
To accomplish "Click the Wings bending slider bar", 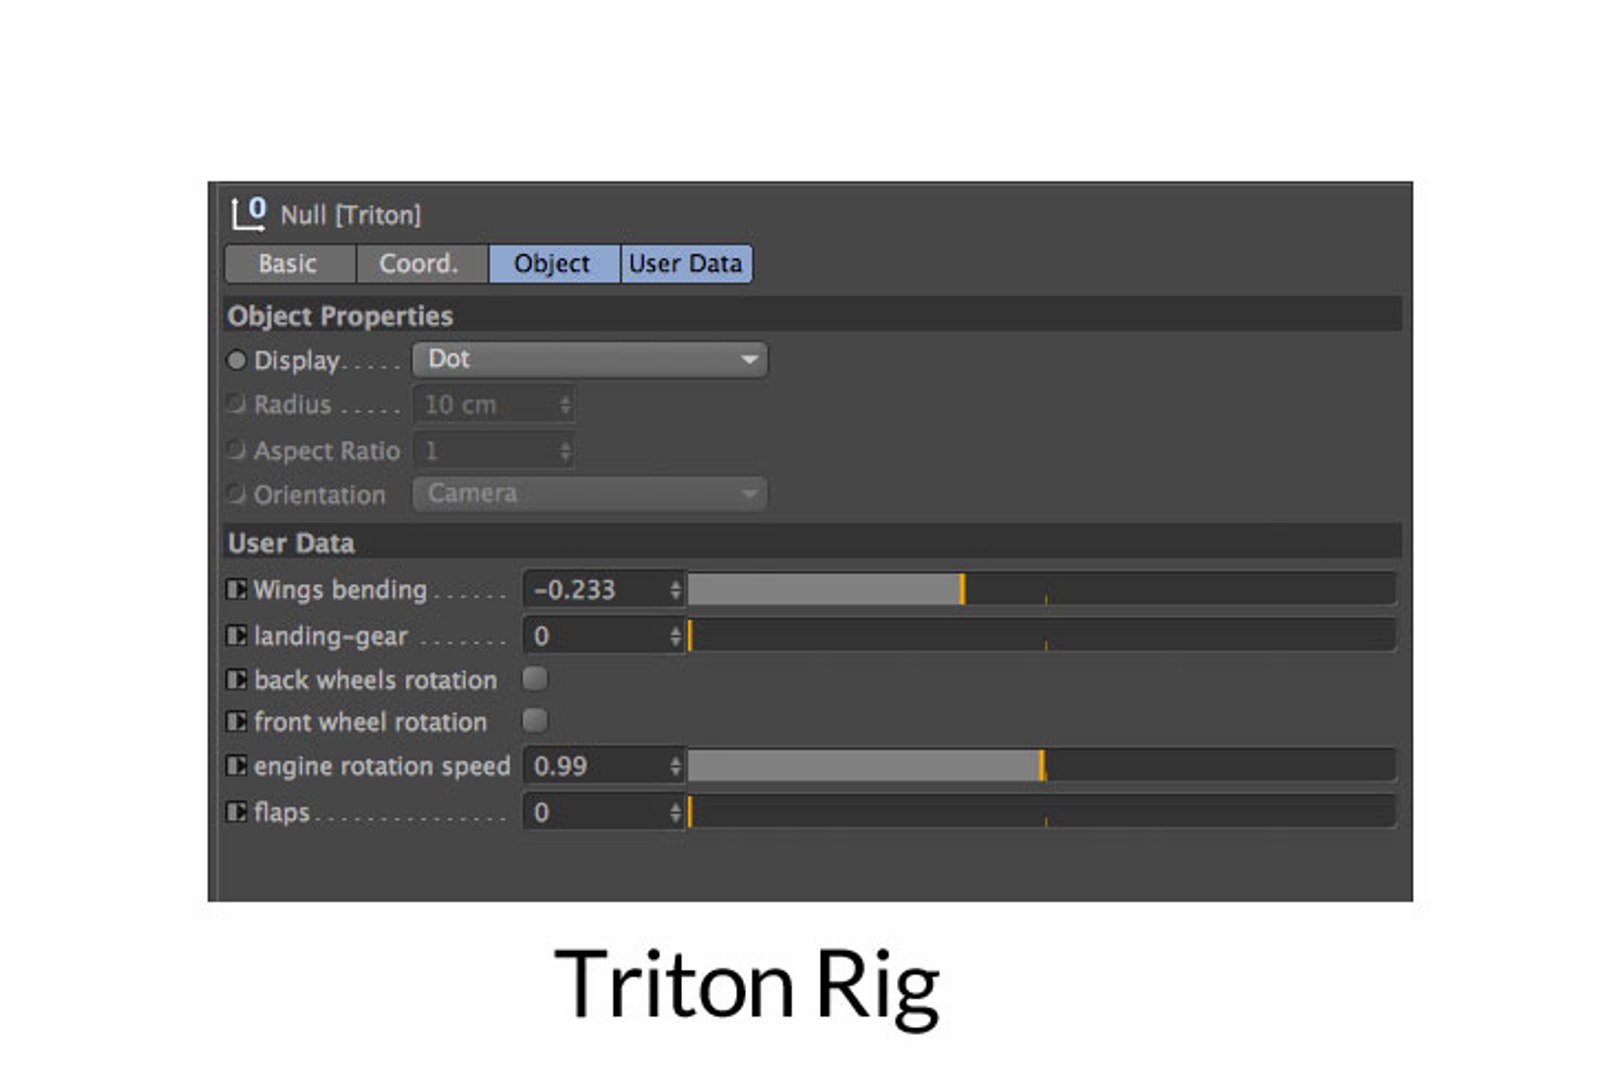I will tap(1041, 589).
